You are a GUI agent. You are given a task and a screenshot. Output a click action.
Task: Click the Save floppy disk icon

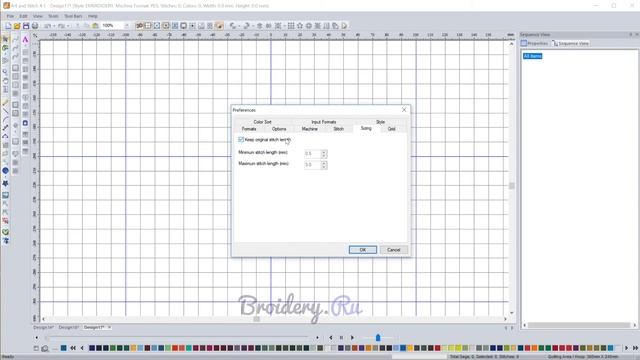coord(26,26)
